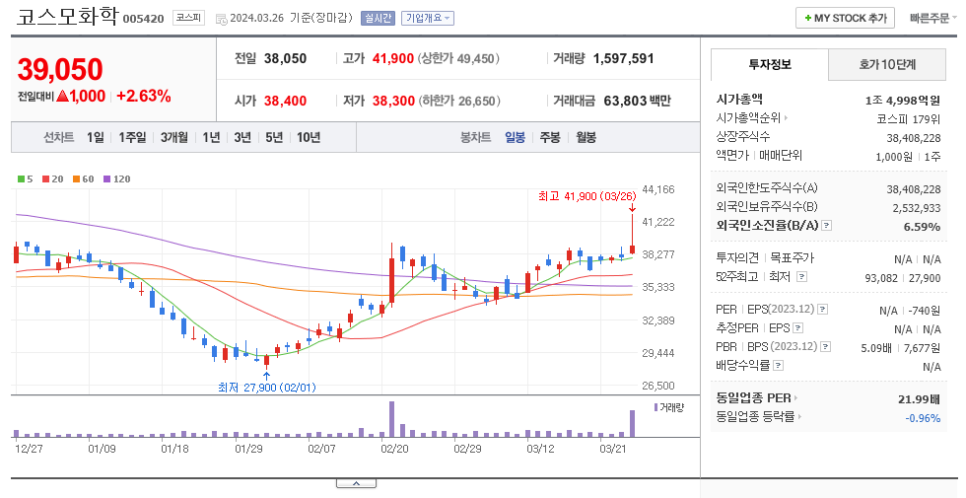Click the 최고 41,900 (03/26) chart marker
Screen dimensions: 966x498
click(x=586, y=196)
